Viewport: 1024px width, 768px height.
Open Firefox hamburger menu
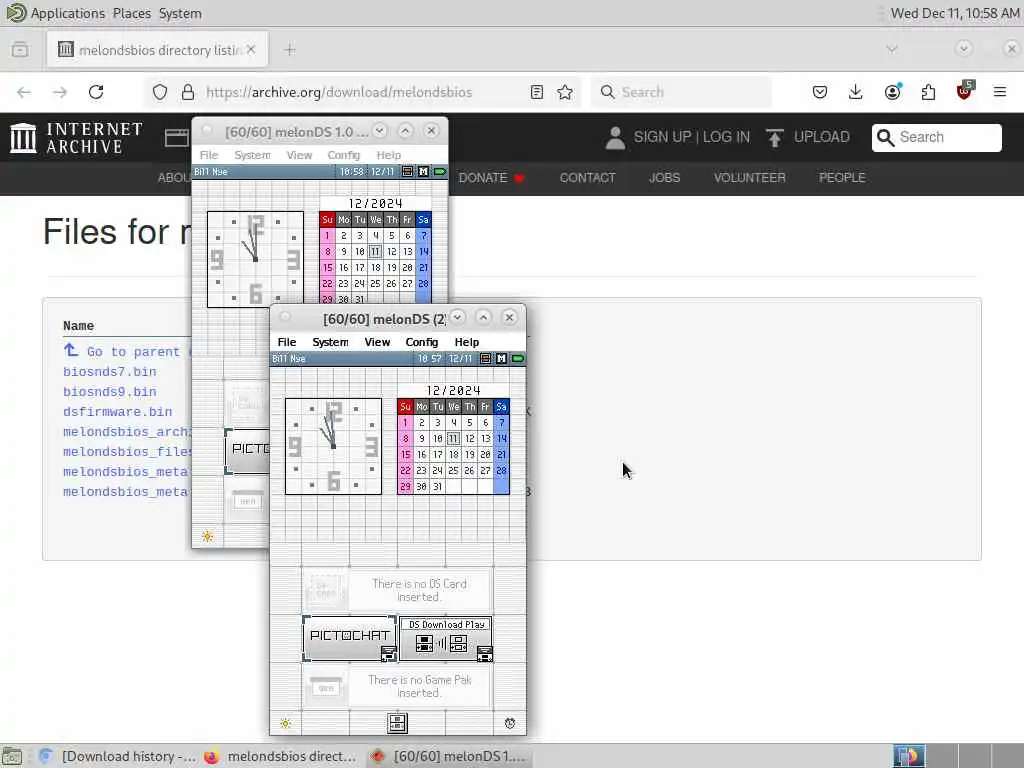1000,92
